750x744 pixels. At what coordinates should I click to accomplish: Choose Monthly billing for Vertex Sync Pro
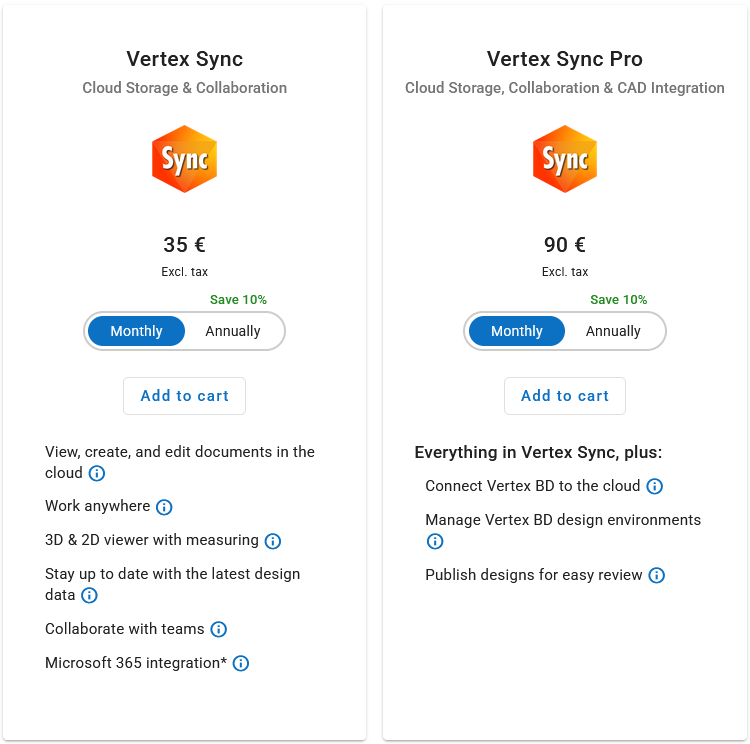[x=517, y=331]
